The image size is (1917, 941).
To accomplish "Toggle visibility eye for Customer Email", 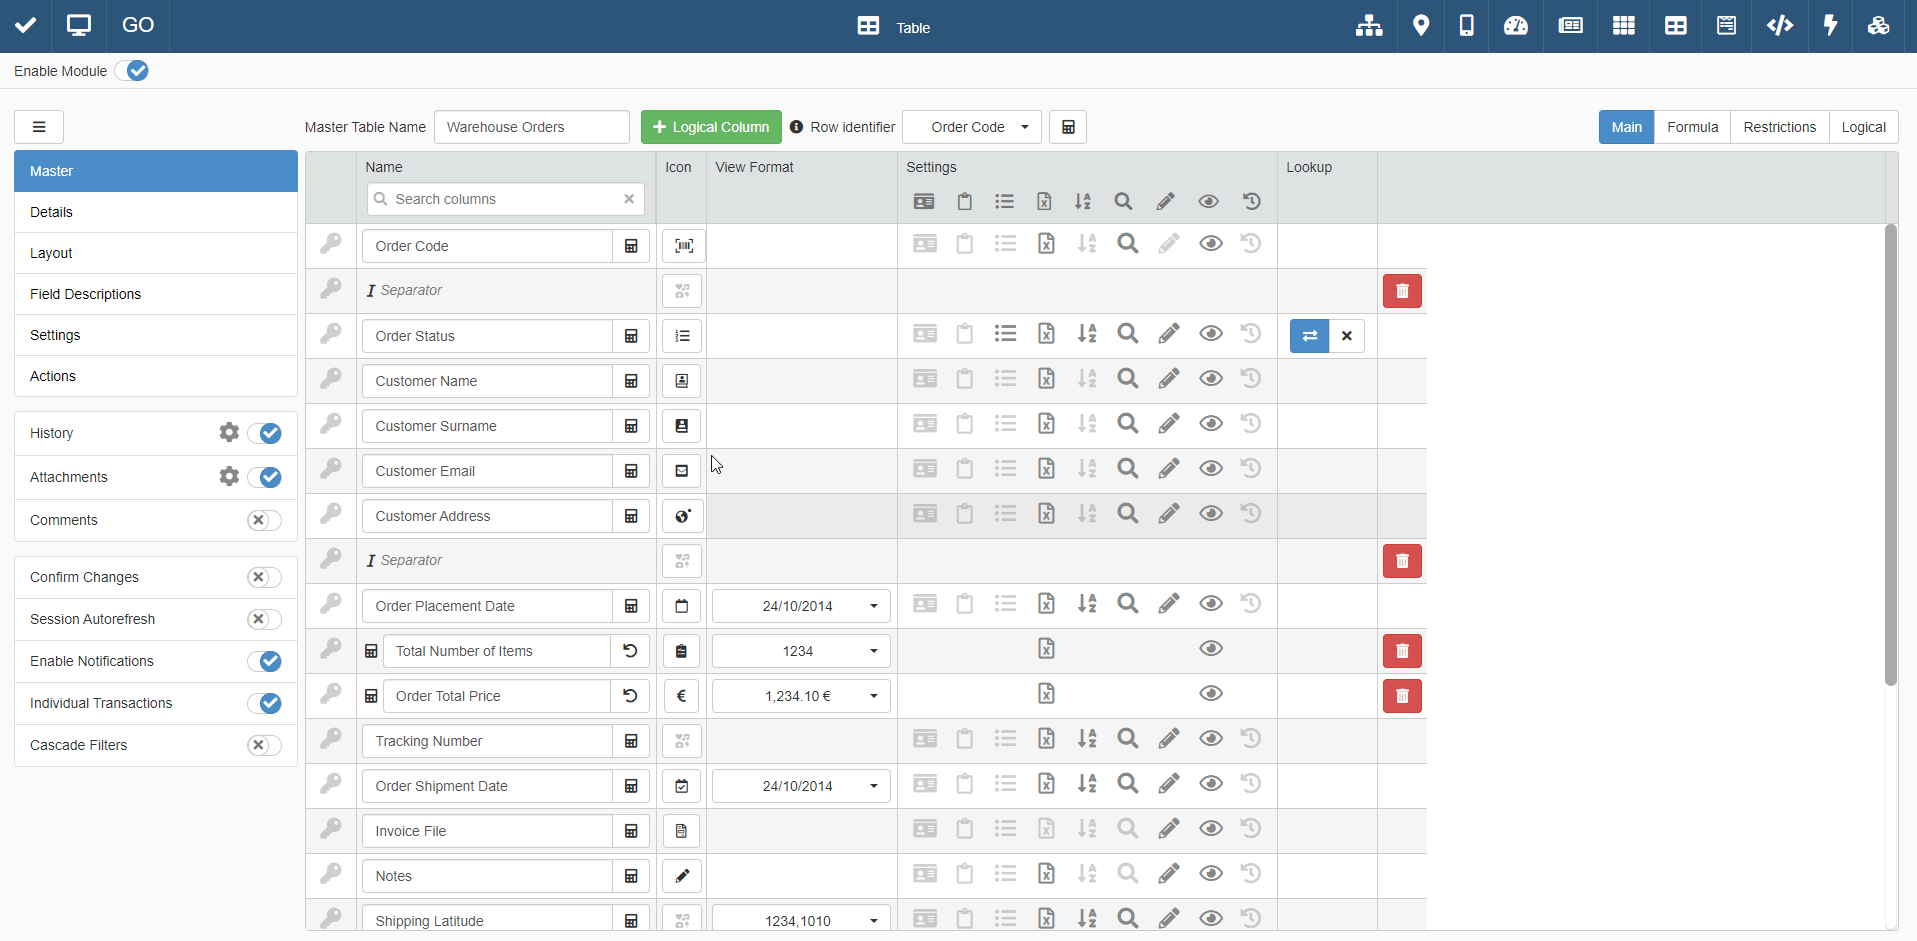I will point(1210,469).
